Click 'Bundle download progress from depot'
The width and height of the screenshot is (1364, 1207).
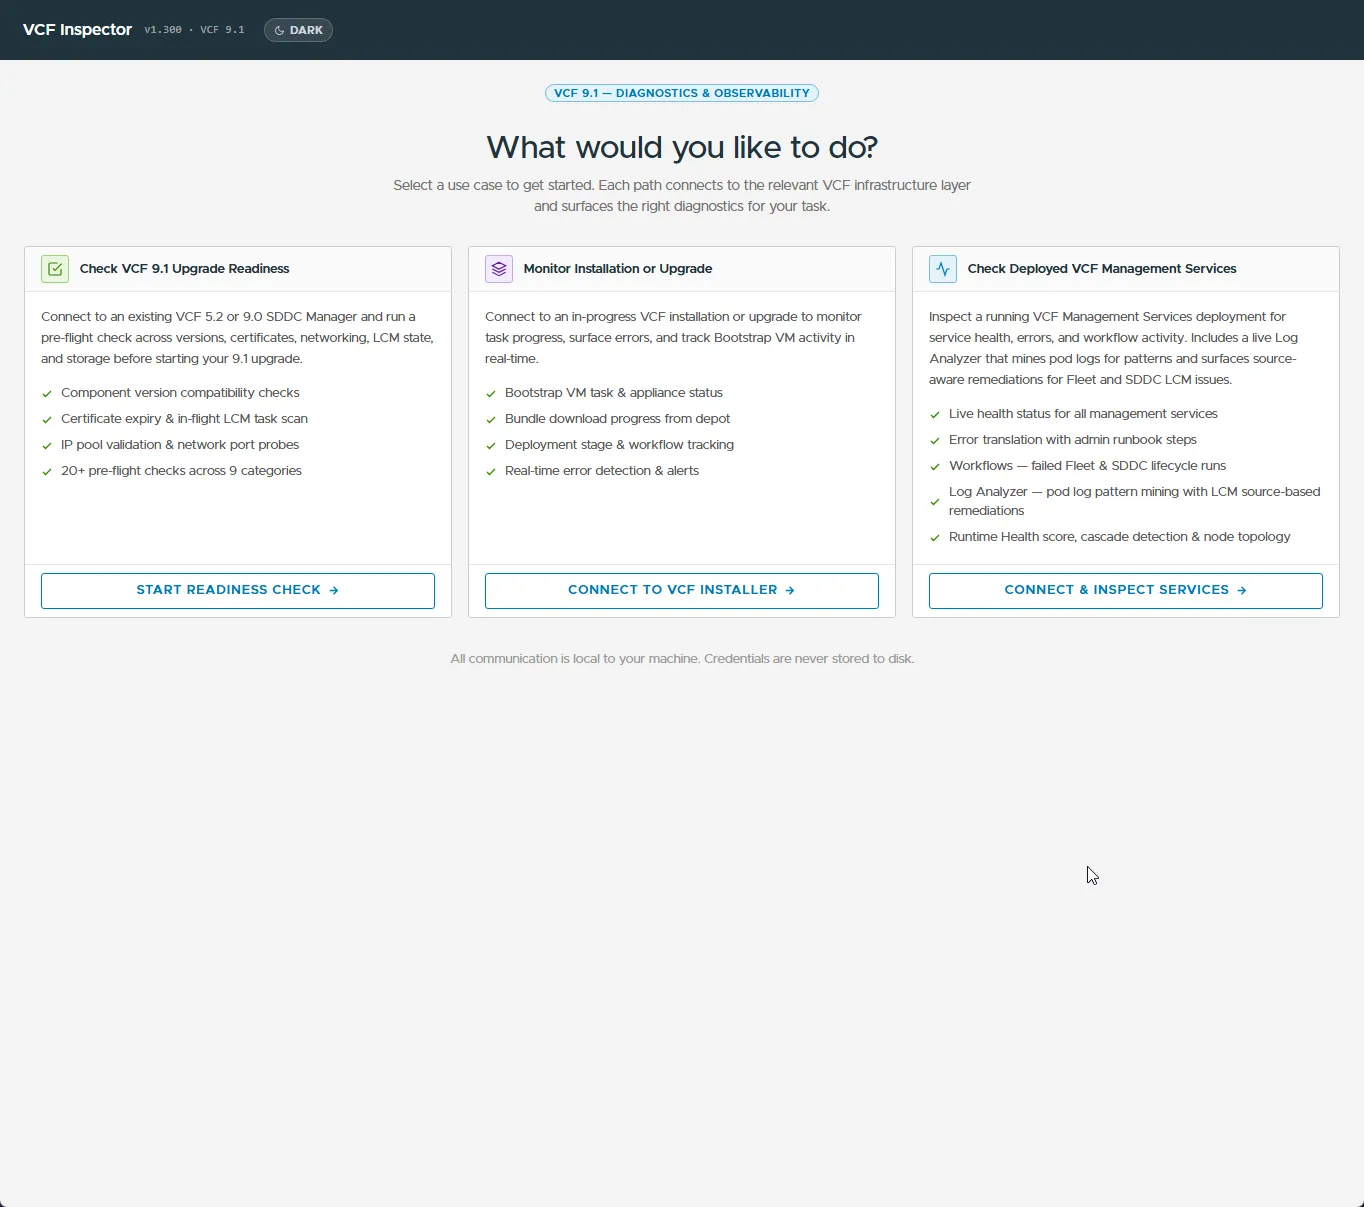click(x=617, y=419)
